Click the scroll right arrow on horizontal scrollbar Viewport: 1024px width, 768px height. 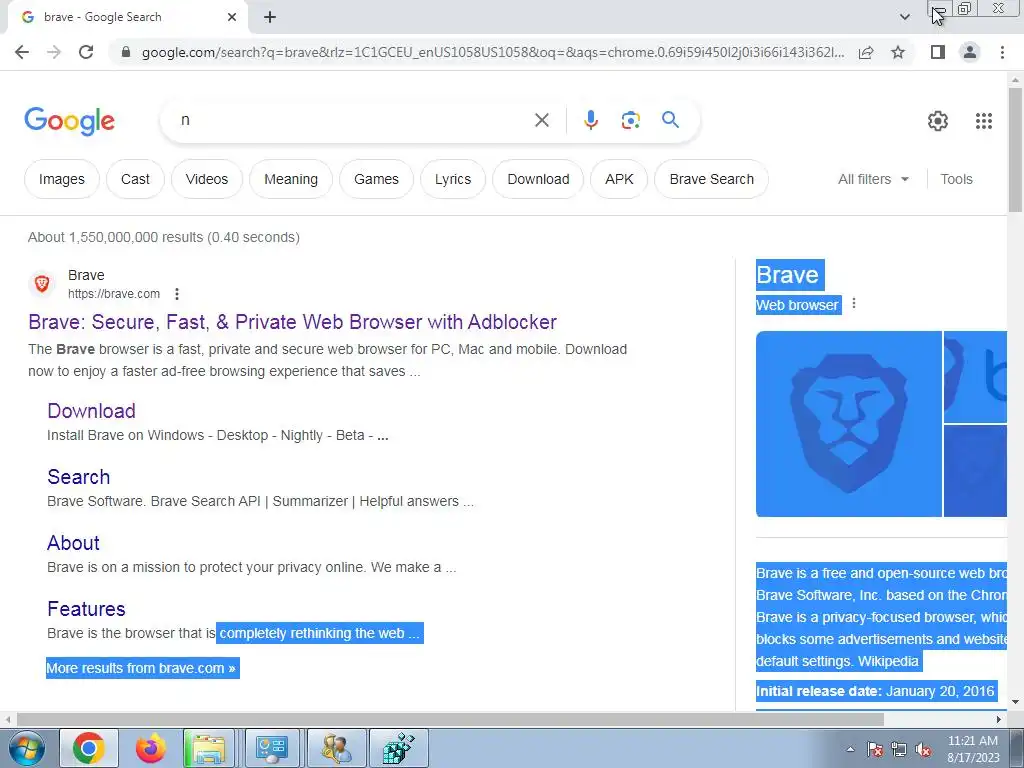[x=999, y=720]
